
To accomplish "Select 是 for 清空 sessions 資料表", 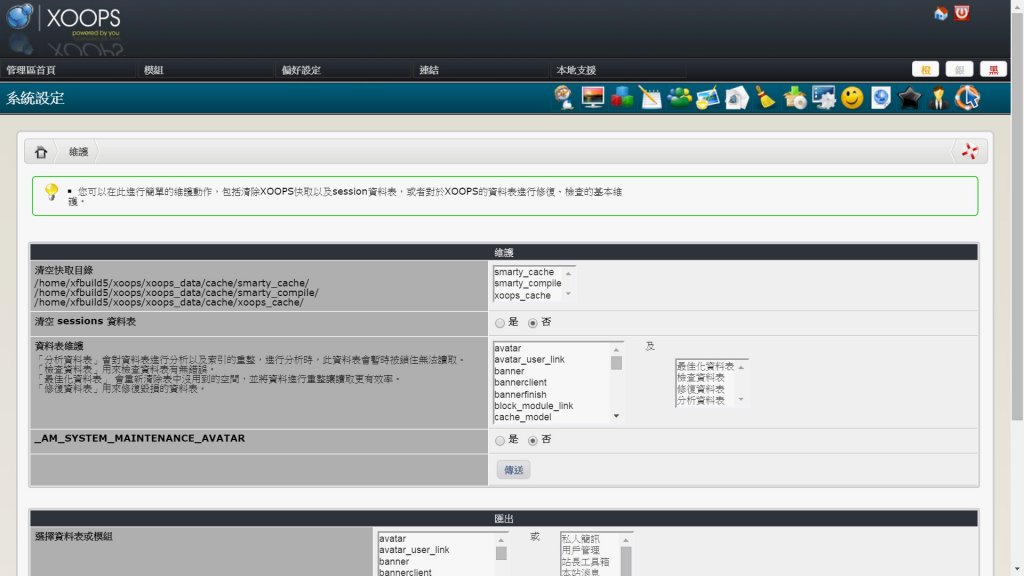I will click(x=500, y=323).
